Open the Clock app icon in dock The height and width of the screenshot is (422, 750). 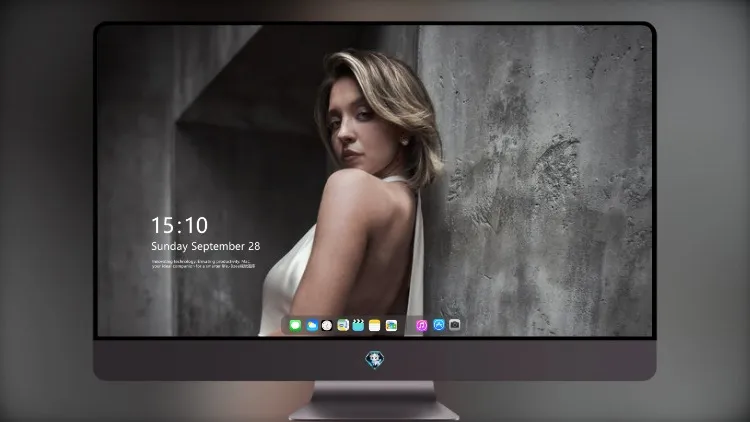coord(327,325)
